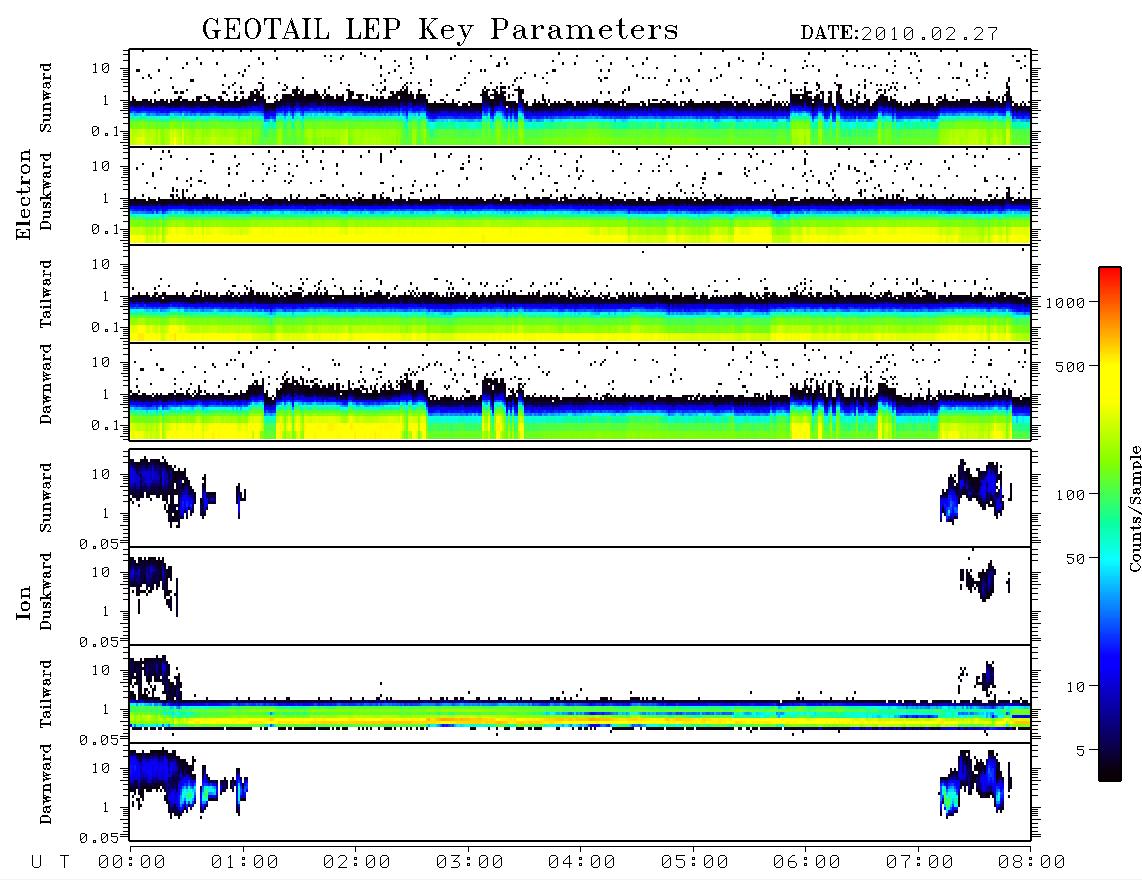The image size is (1142, 880).
Task: Click the Ion Dawnward panel label
Action: pyautogui.click(x=46, y=784)
